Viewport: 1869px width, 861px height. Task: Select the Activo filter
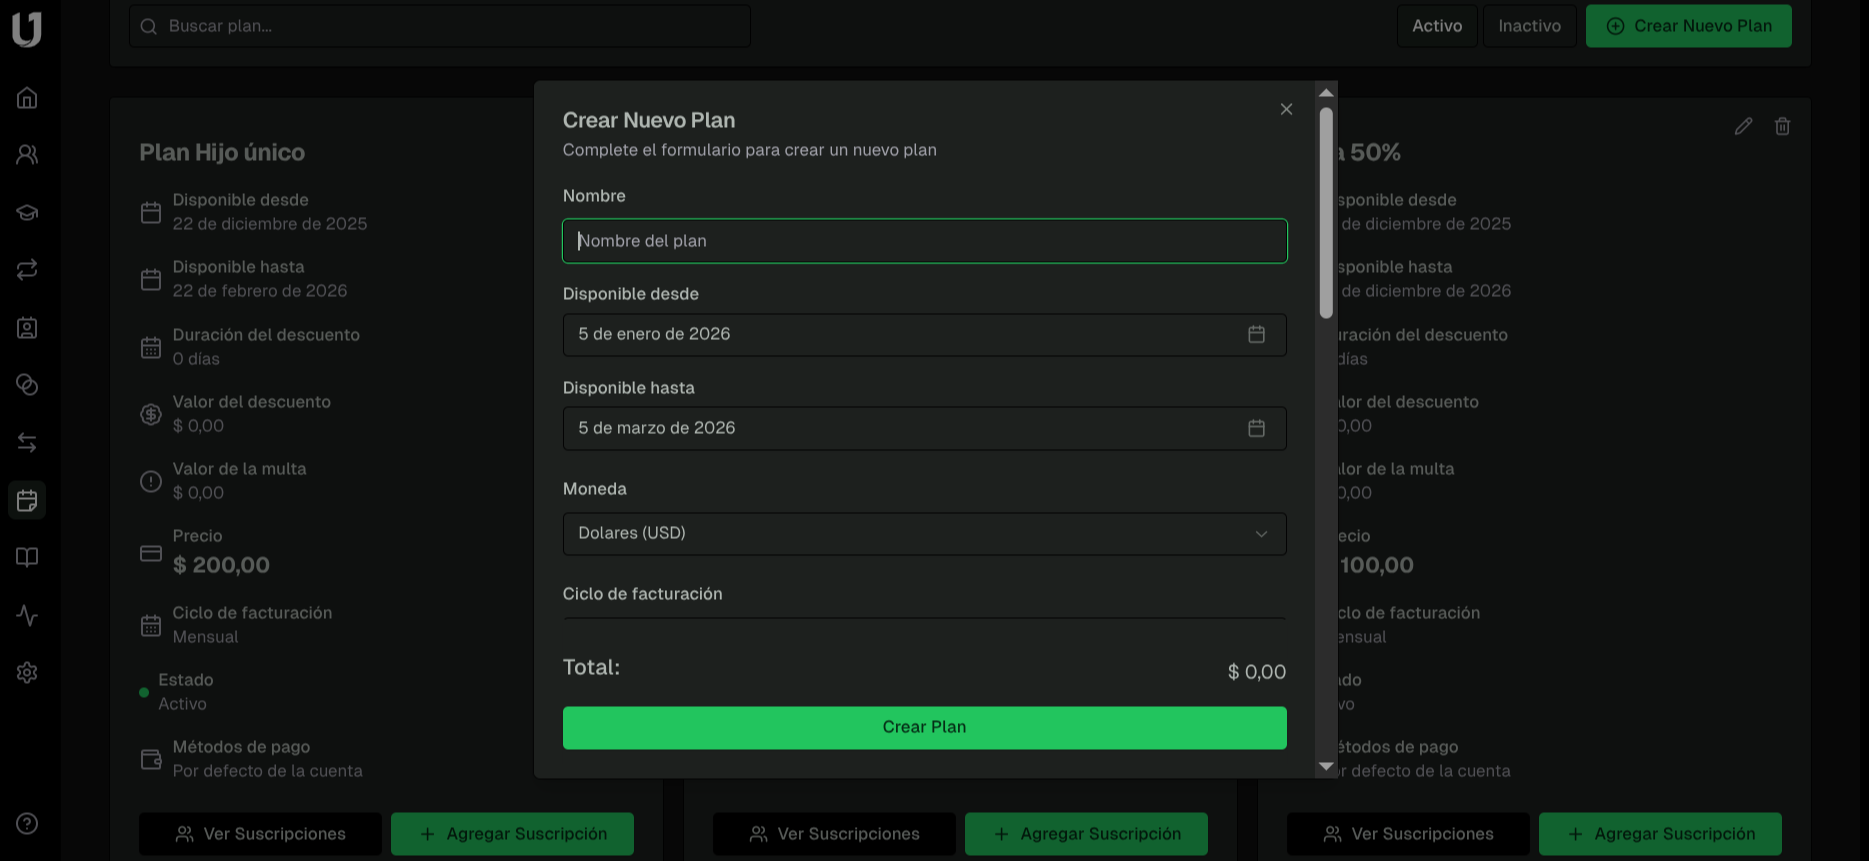coord(1436,26)
